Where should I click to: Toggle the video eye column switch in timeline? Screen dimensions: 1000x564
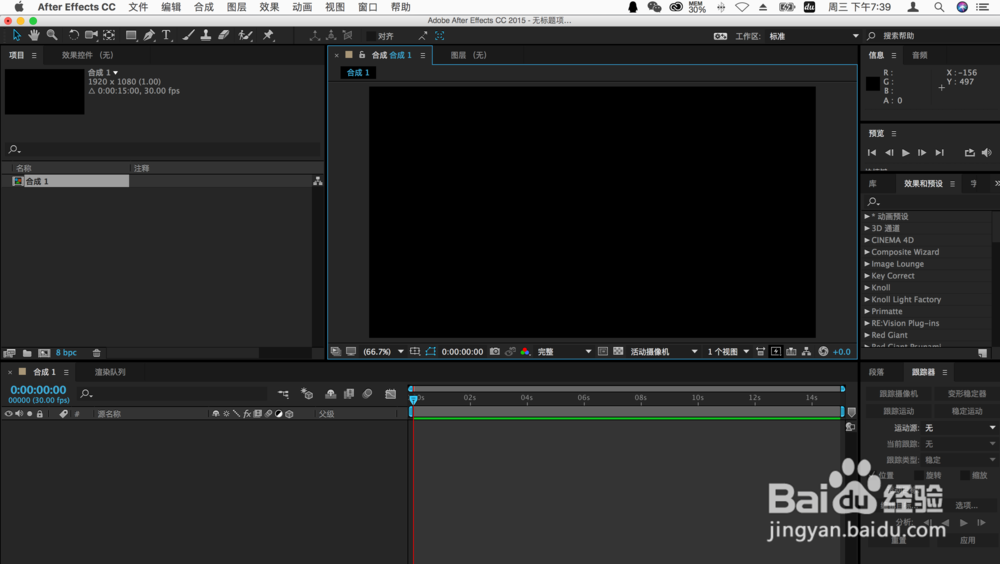coord(8,413)
